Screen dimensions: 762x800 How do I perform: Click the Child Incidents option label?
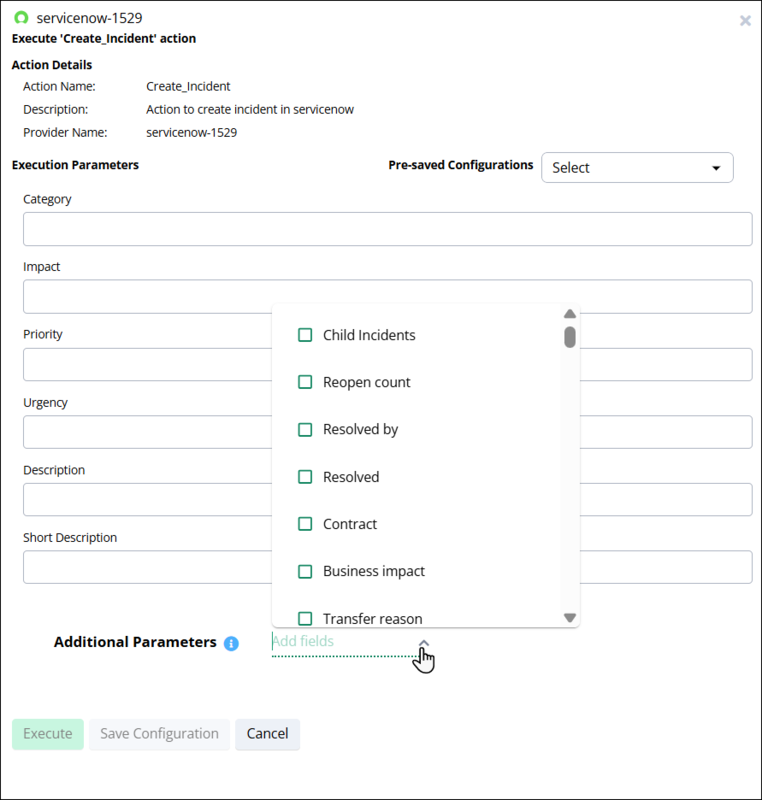[x=369, y=335]
